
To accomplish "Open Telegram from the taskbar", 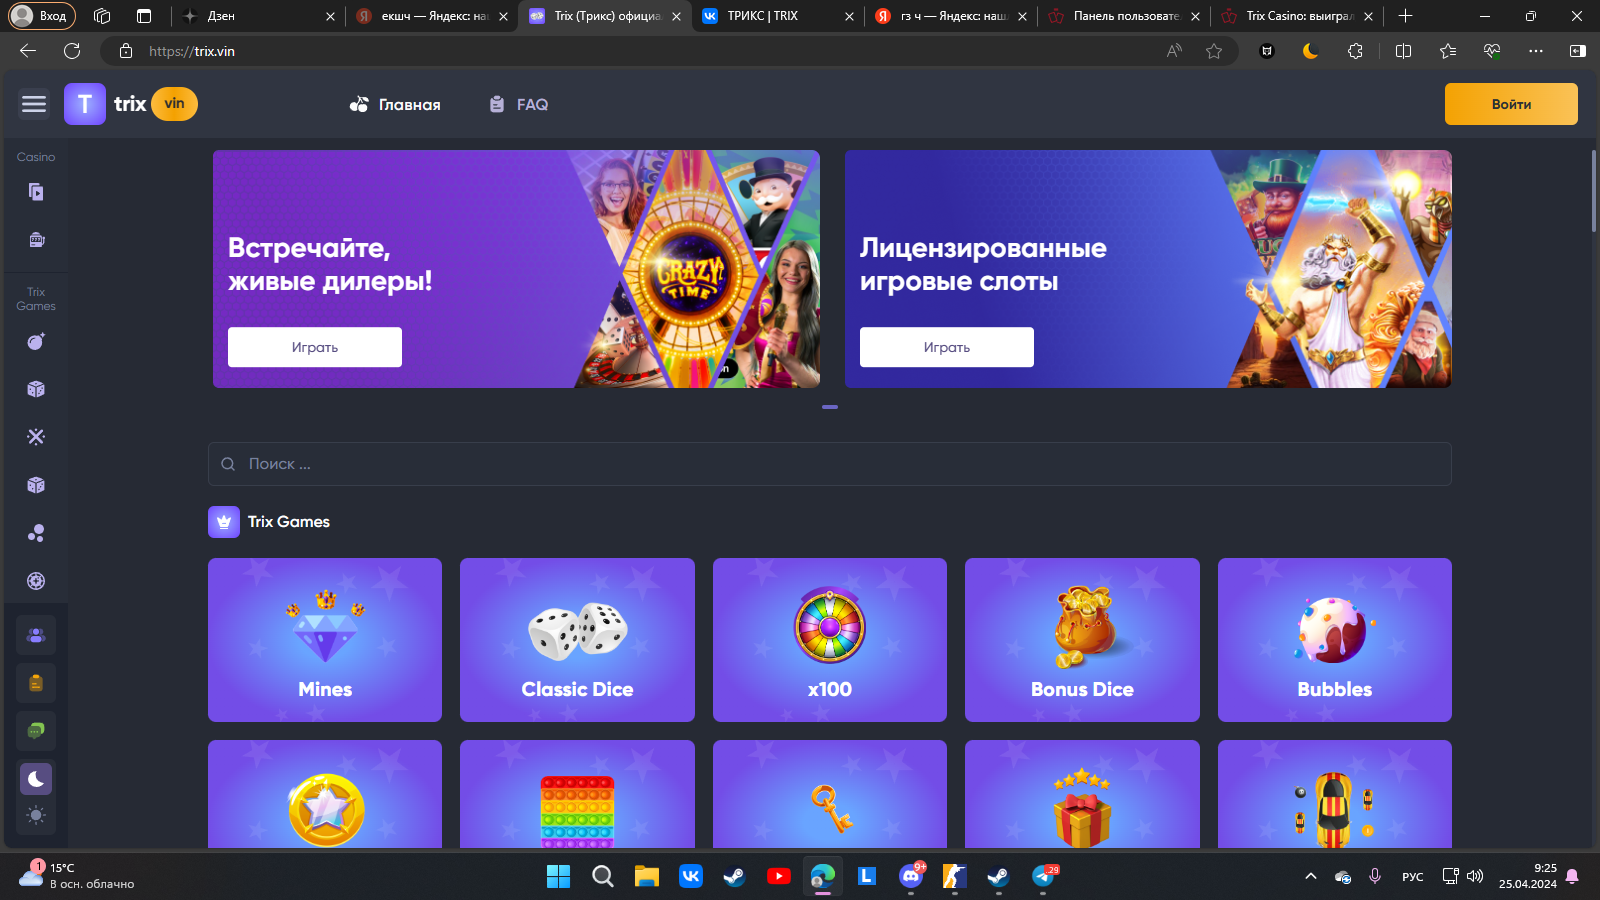I will (x=1043, y=876).
